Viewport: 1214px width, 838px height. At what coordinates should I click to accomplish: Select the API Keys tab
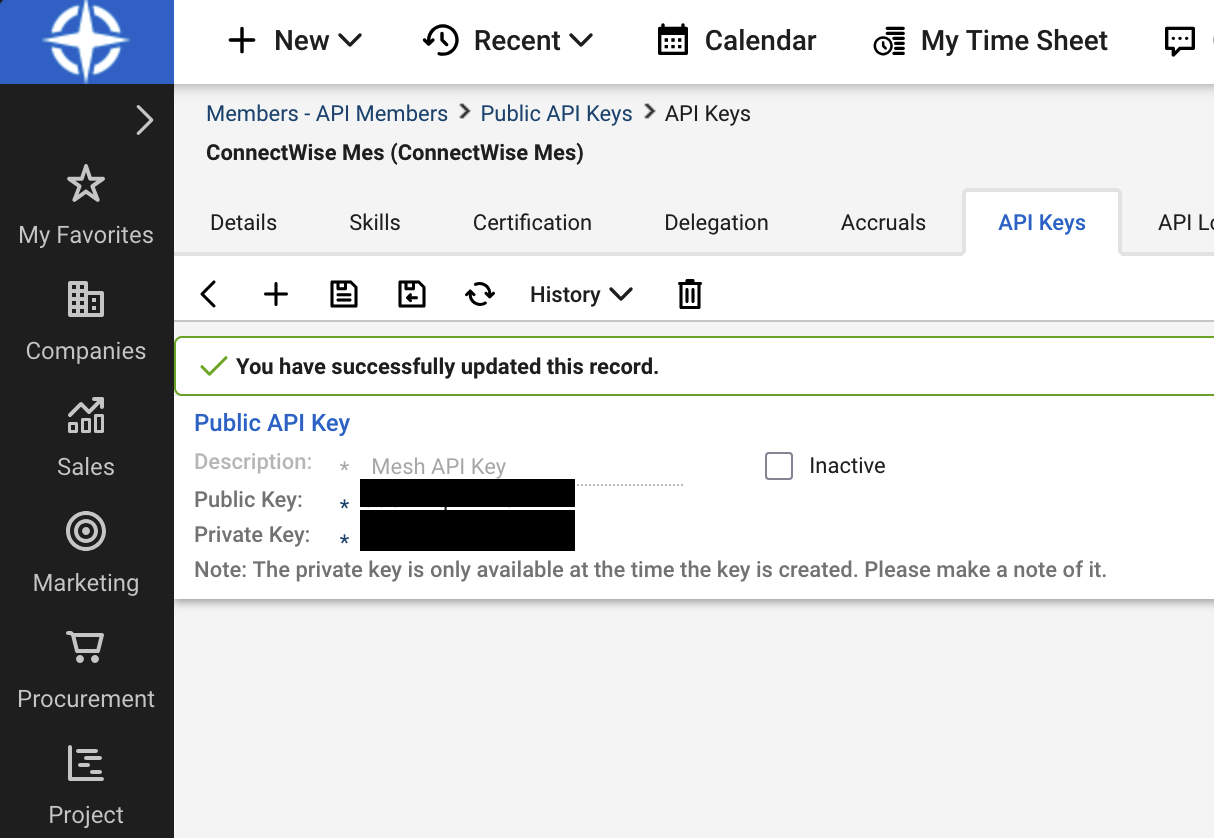coord(1042,222)
